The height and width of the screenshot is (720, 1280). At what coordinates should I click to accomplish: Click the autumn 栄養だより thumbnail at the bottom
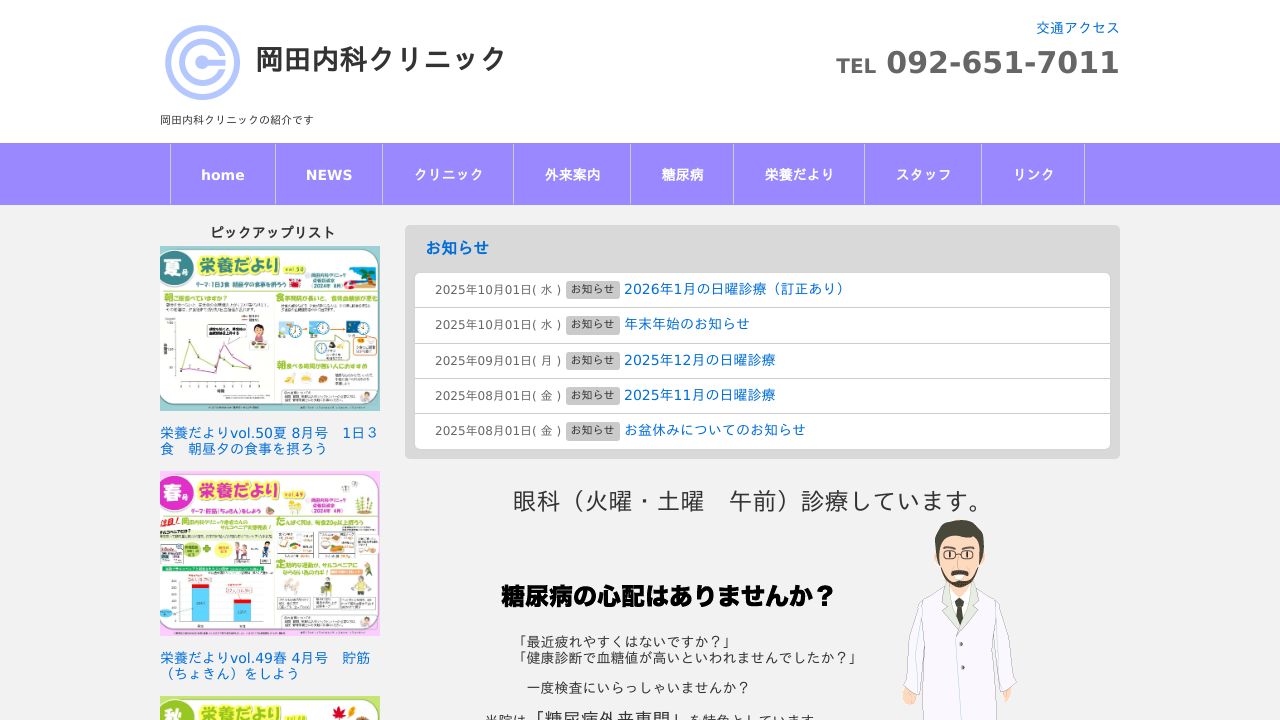[x=270, y=708]
